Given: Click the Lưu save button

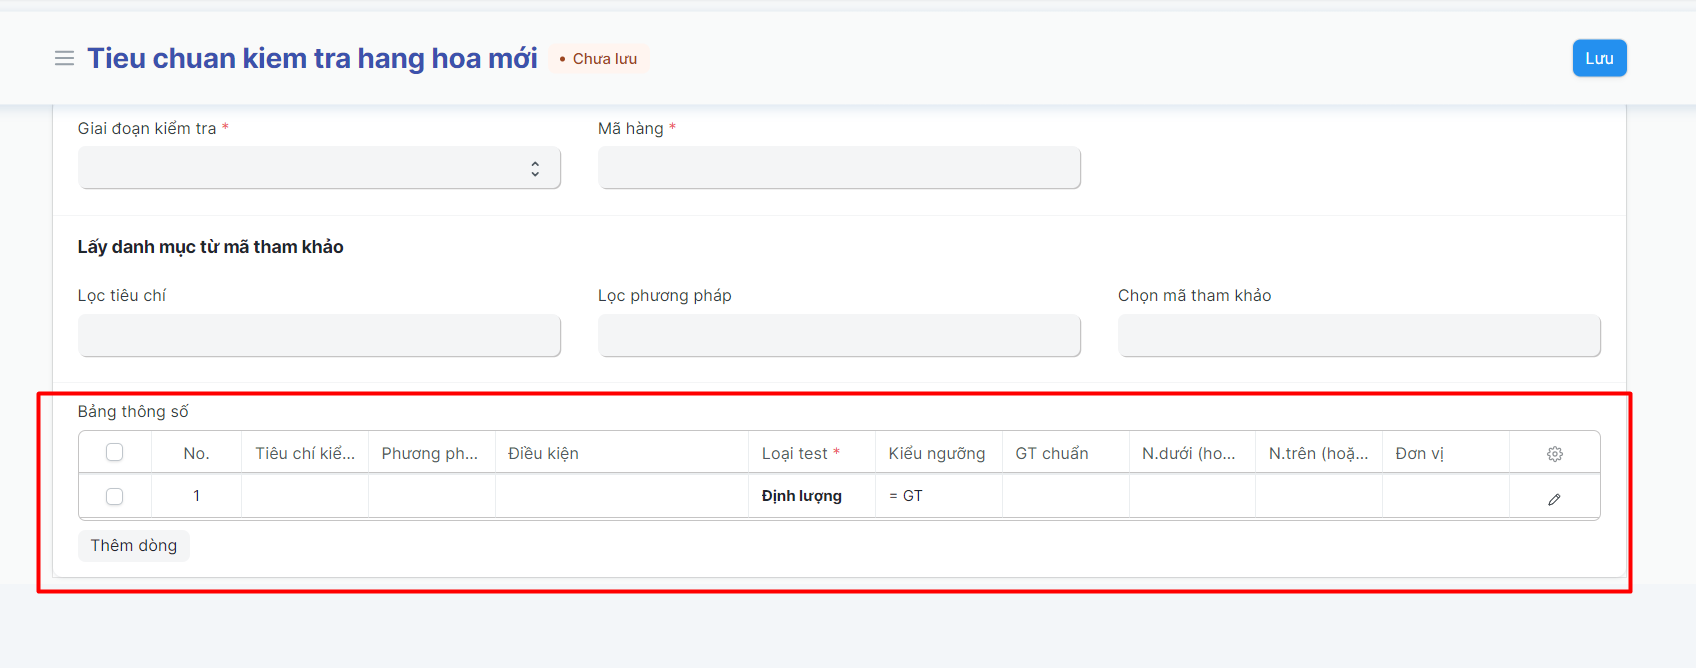Looking at the screenshot, I should [x=1599, y=58].
